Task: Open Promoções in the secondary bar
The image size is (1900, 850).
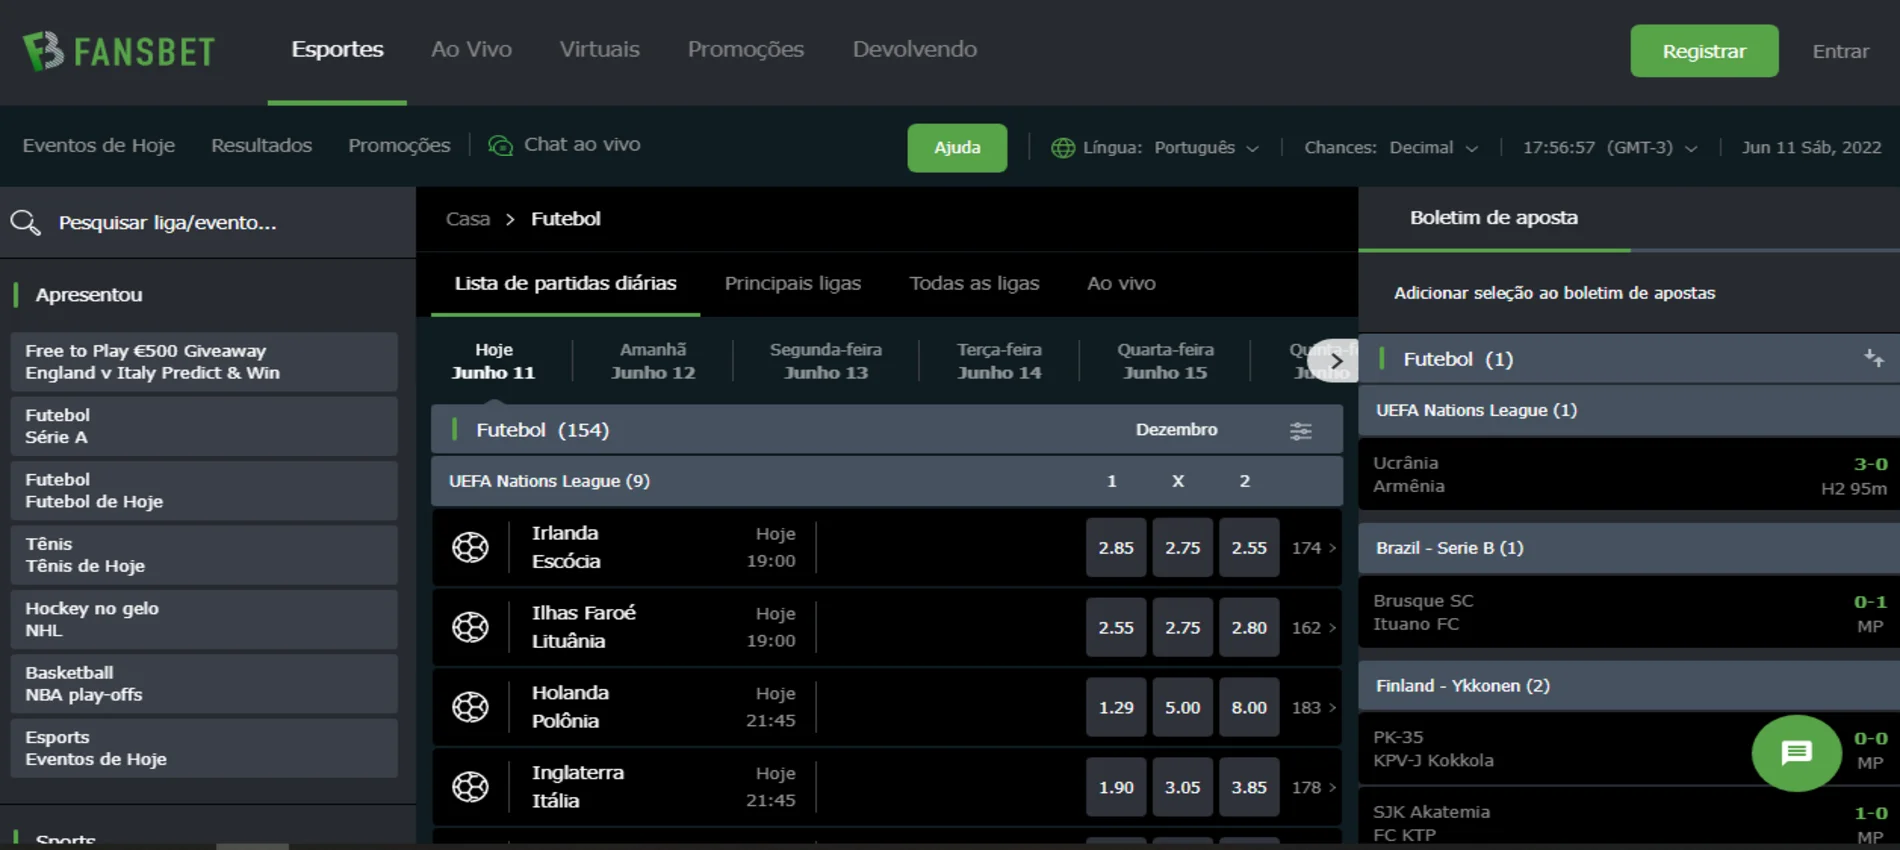Action: (x=399, y=146)
